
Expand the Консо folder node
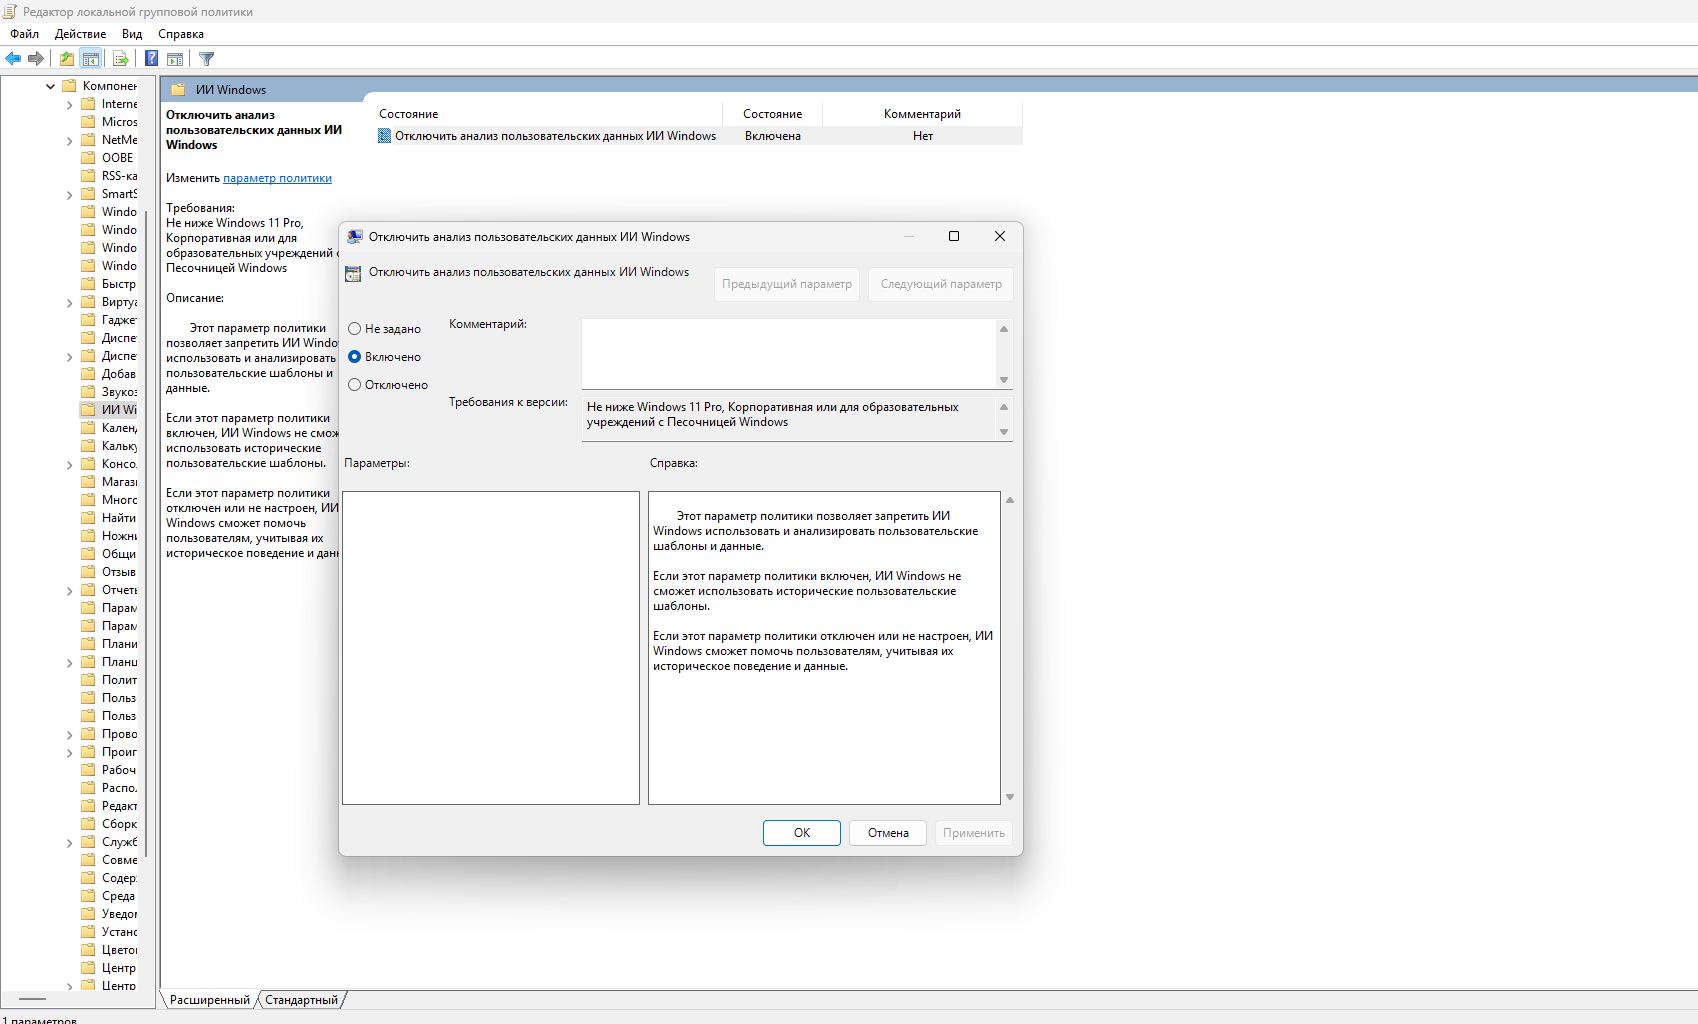coord(69,464)
